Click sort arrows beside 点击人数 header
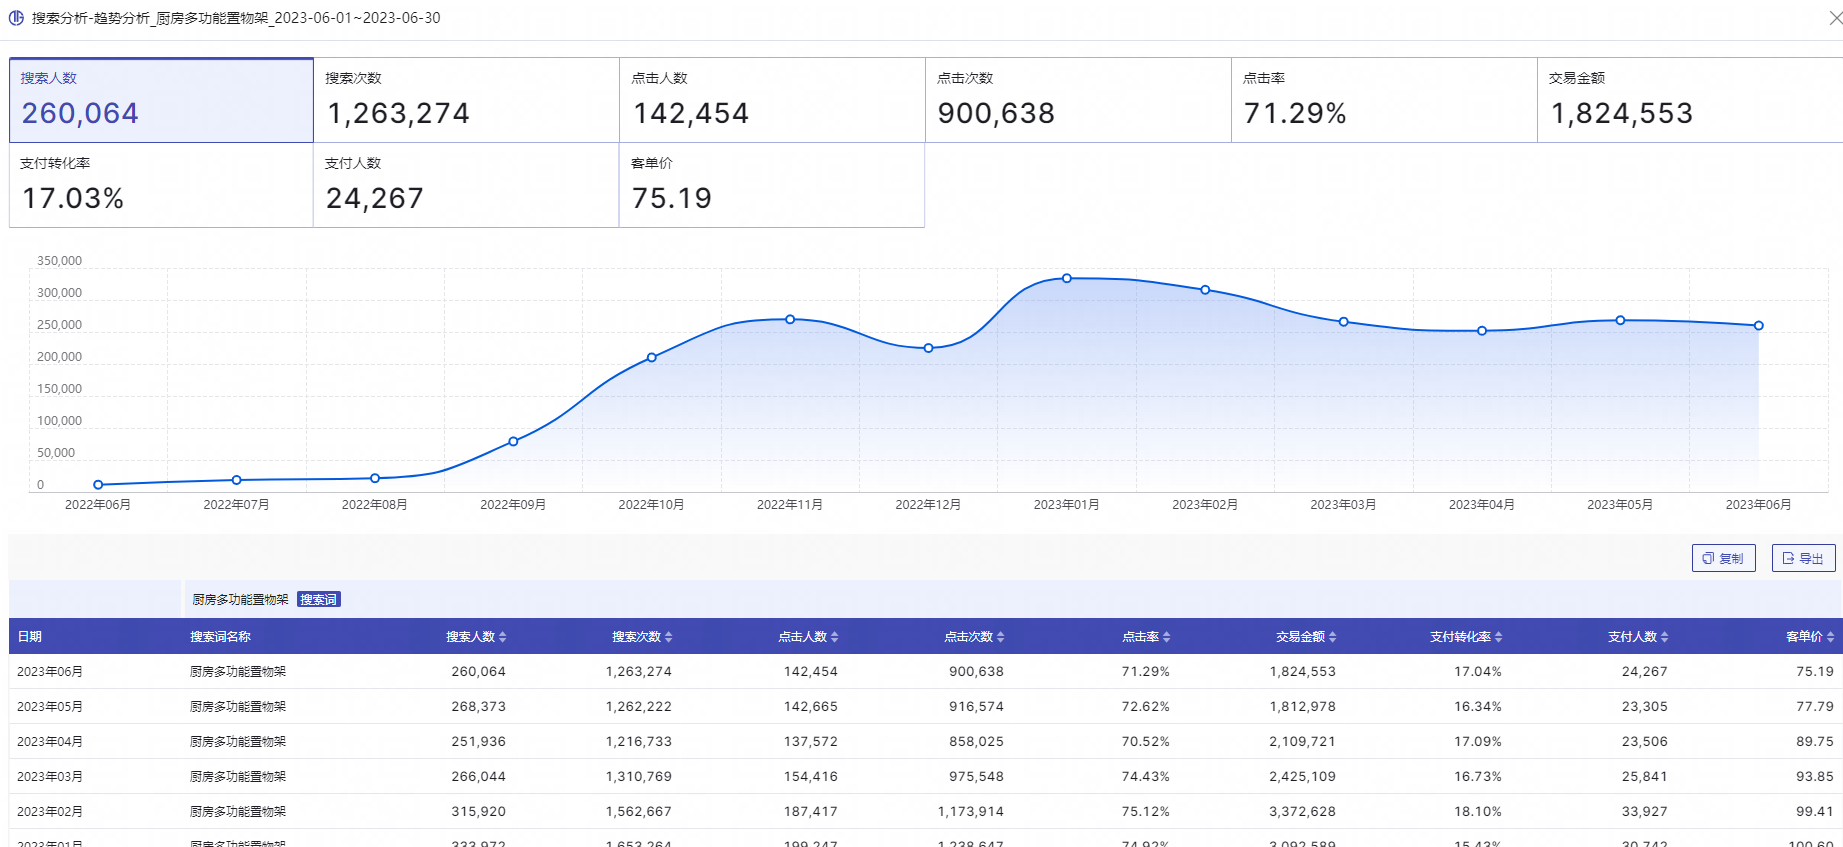 pos(835,637)
